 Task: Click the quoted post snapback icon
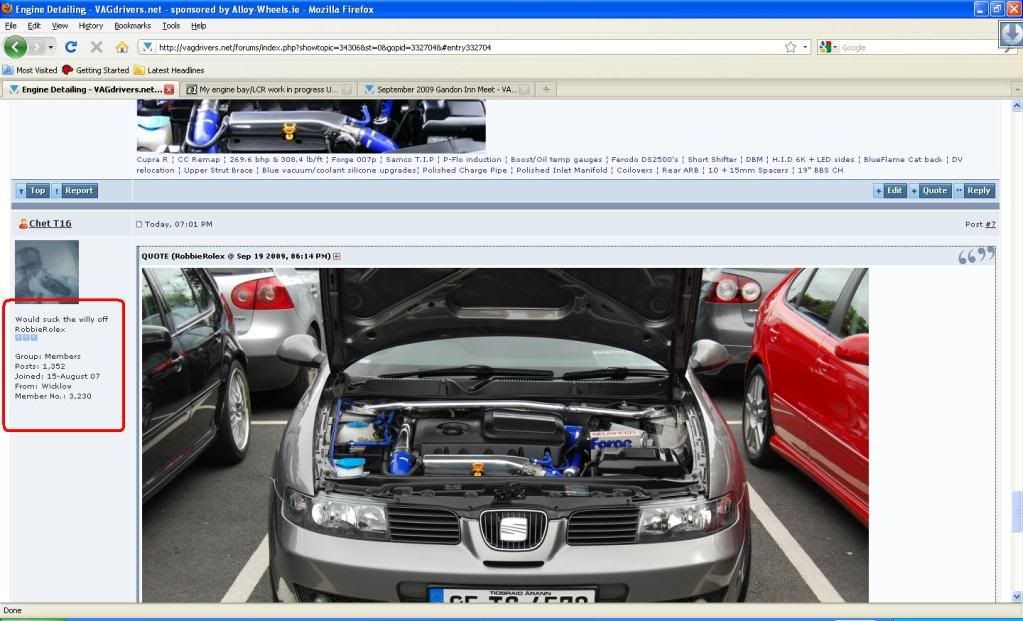tap(336, 256)
